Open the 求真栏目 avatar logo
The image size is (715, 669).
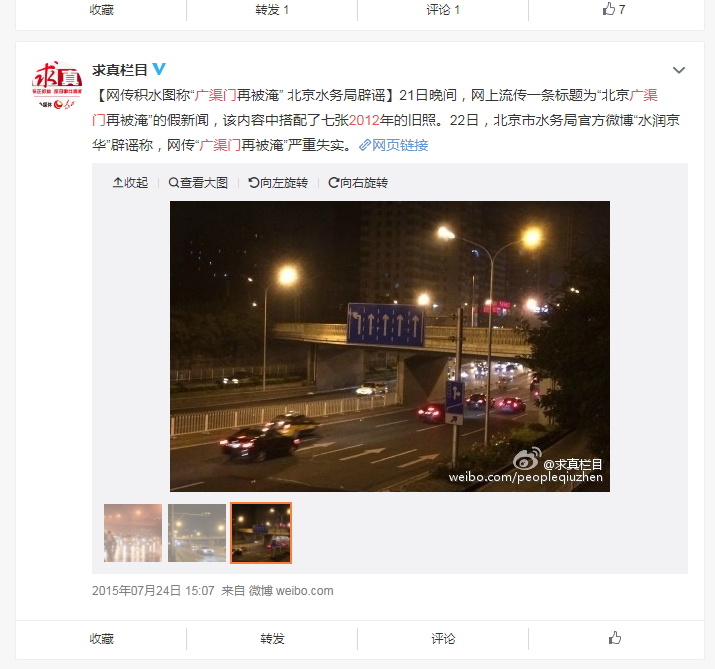pyautogui.click(x=57, y=85)
